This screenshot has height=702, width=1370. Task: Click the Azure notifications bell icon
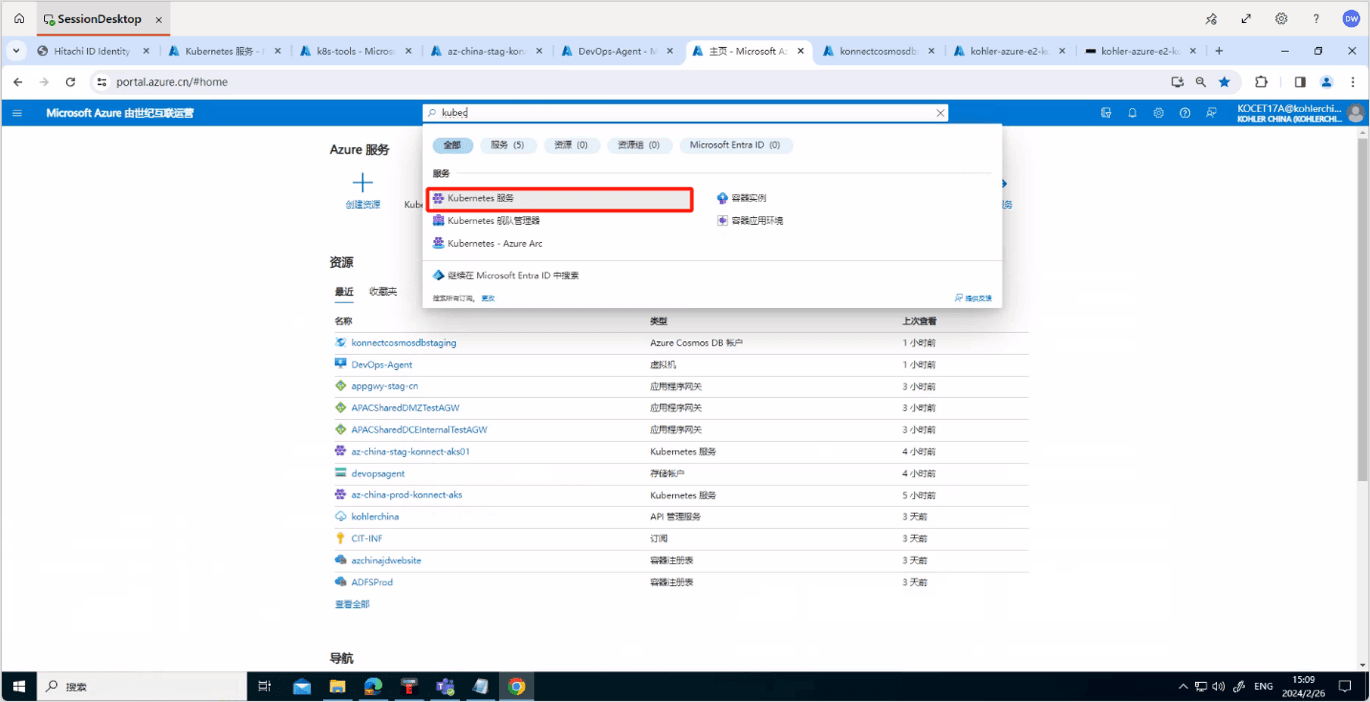(x=1132, y=113)
